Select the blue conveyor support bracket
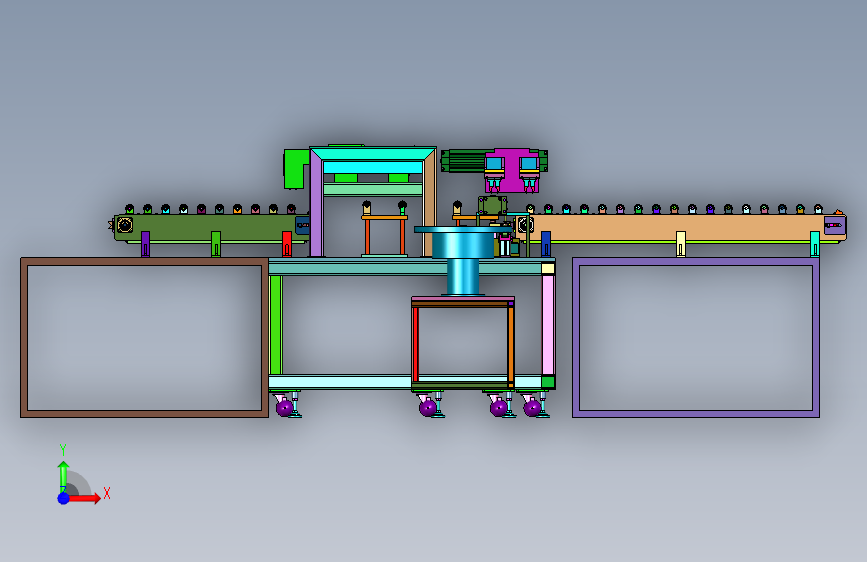The image size is (867, 562). coord(546,244)
